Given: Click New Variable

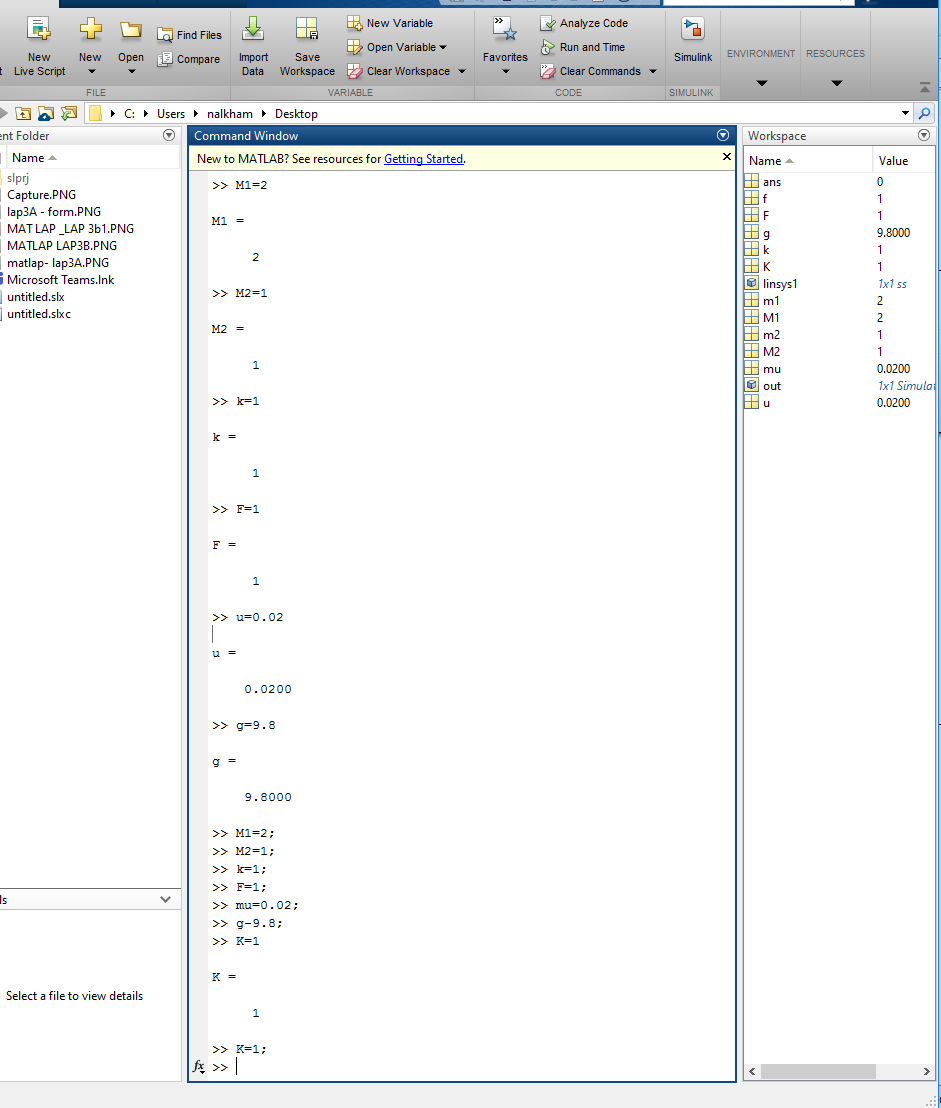Looking at the screenshot, I should click(390, 23).
